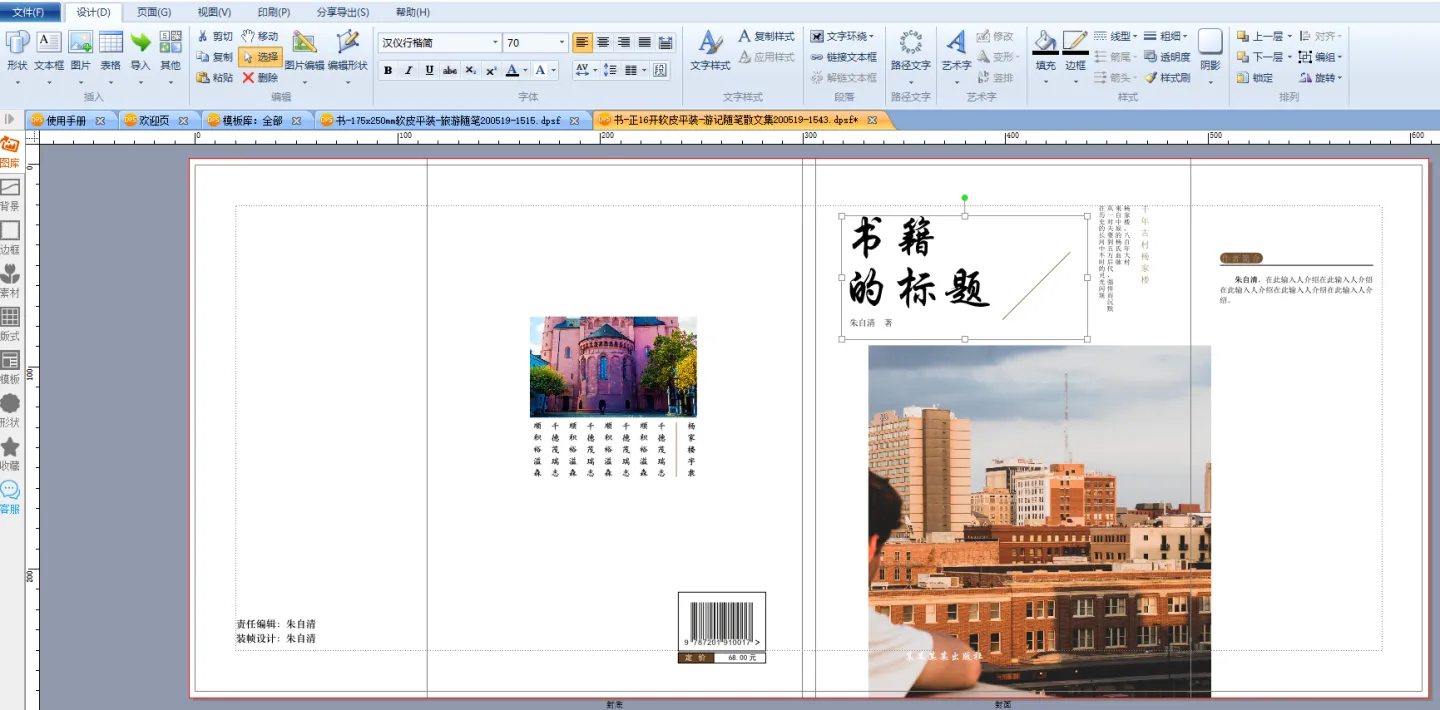Toggle strikethrough formatting
The image size is (1440, 710).
pyautogui.click(x=450, y=70)
